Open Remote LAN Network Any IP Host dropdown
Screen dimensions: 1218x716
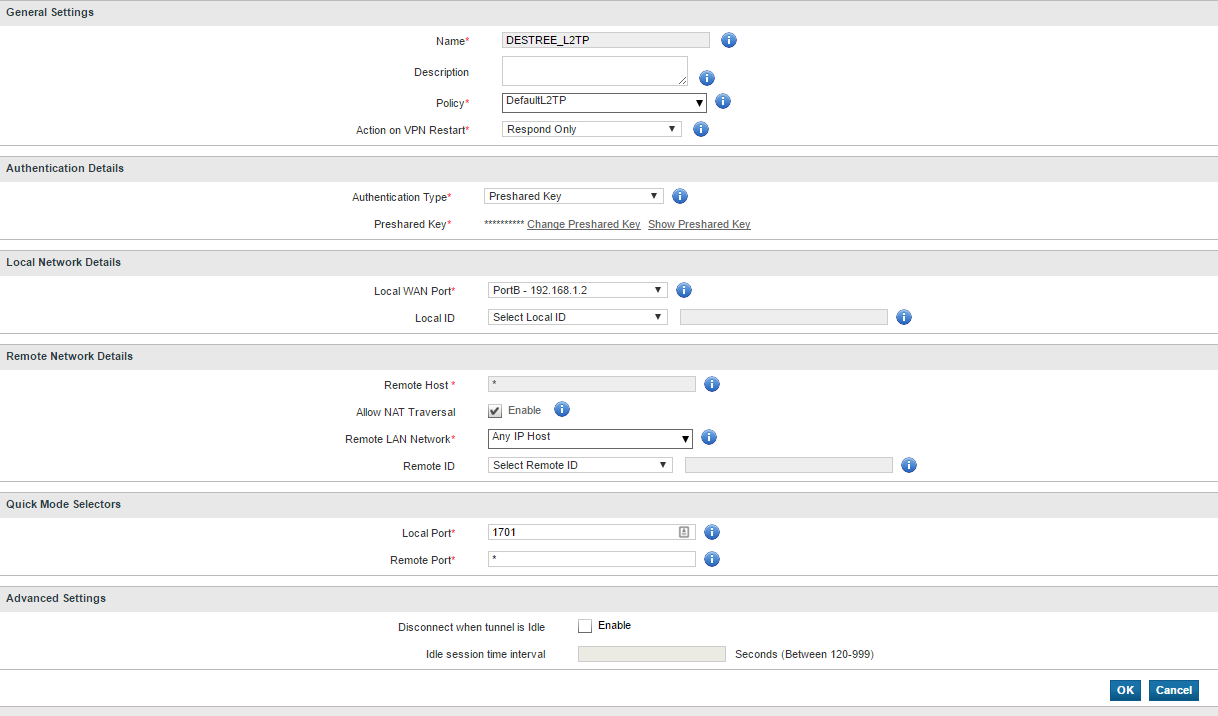[x=590, y=438]
